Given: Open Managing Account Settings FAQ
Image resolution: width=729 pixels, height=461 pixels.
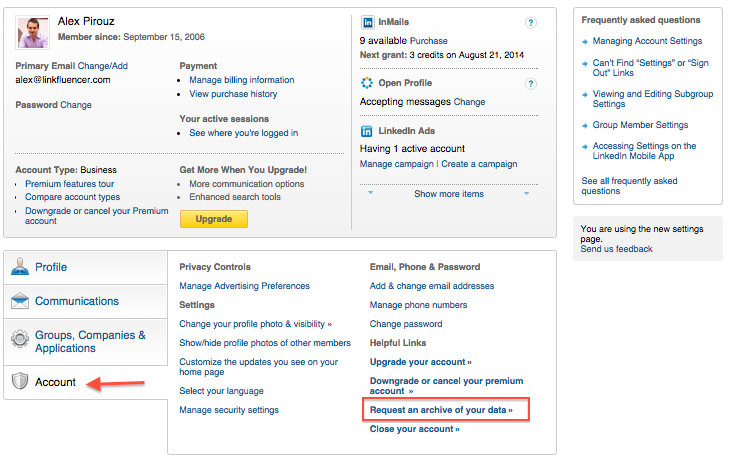Looking at the screenshot, I should pos(647,41).
